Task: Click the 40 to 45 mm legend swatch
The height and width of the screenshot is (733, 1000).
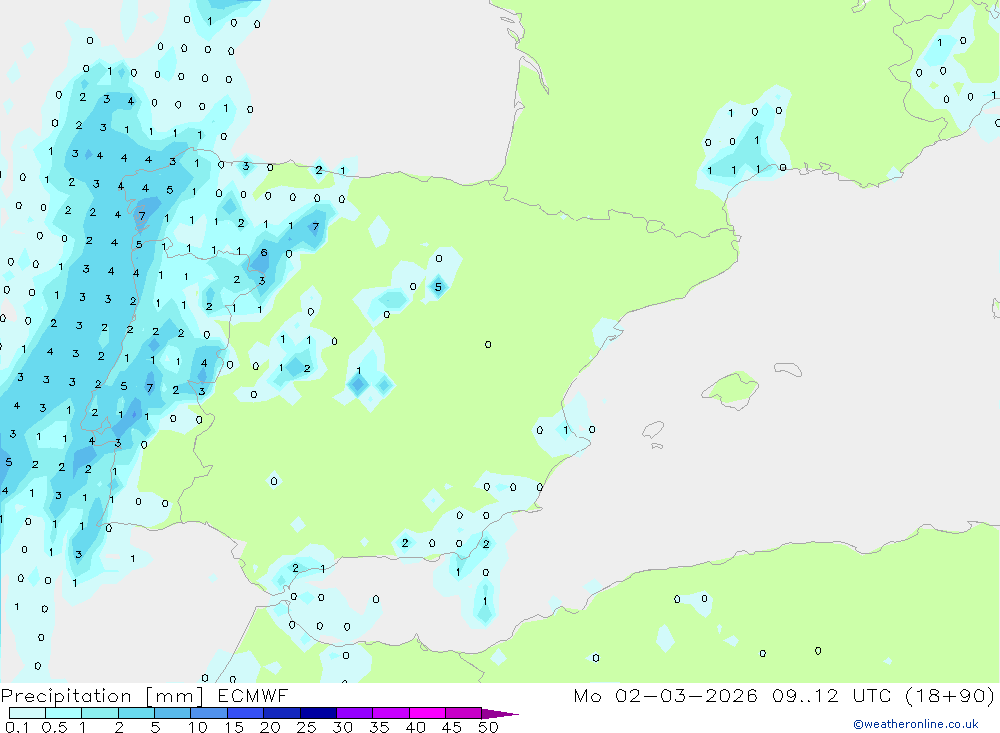Action: [427, 713]
